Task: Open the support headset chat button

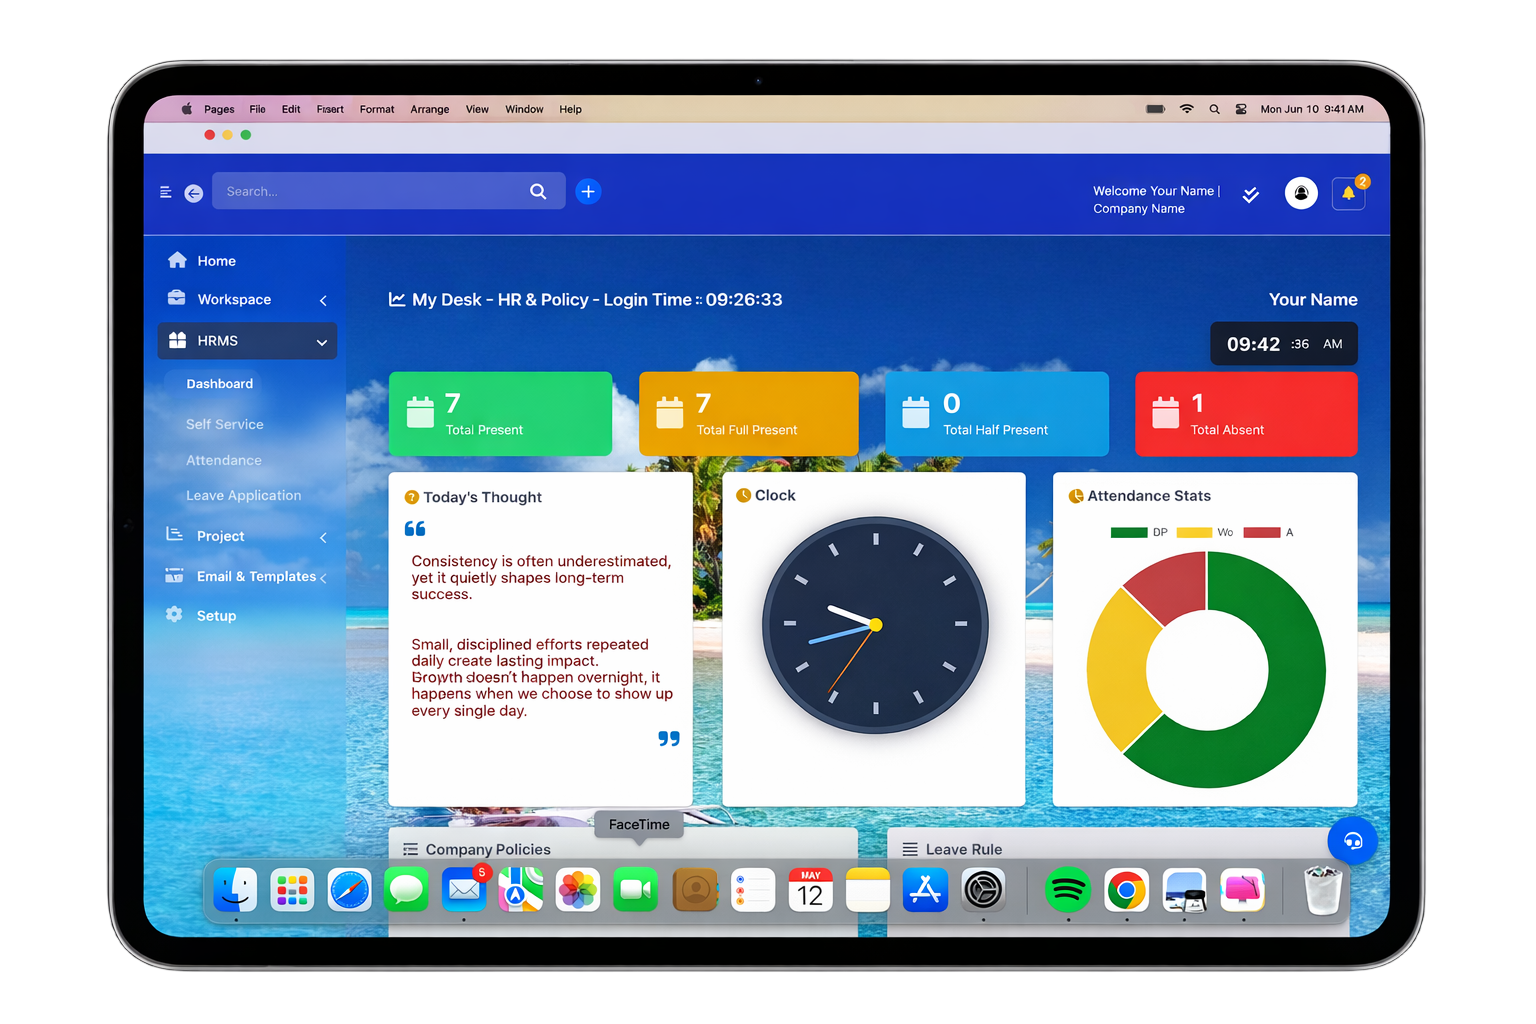Action: pyautogui.click(x=1352, y=841)
